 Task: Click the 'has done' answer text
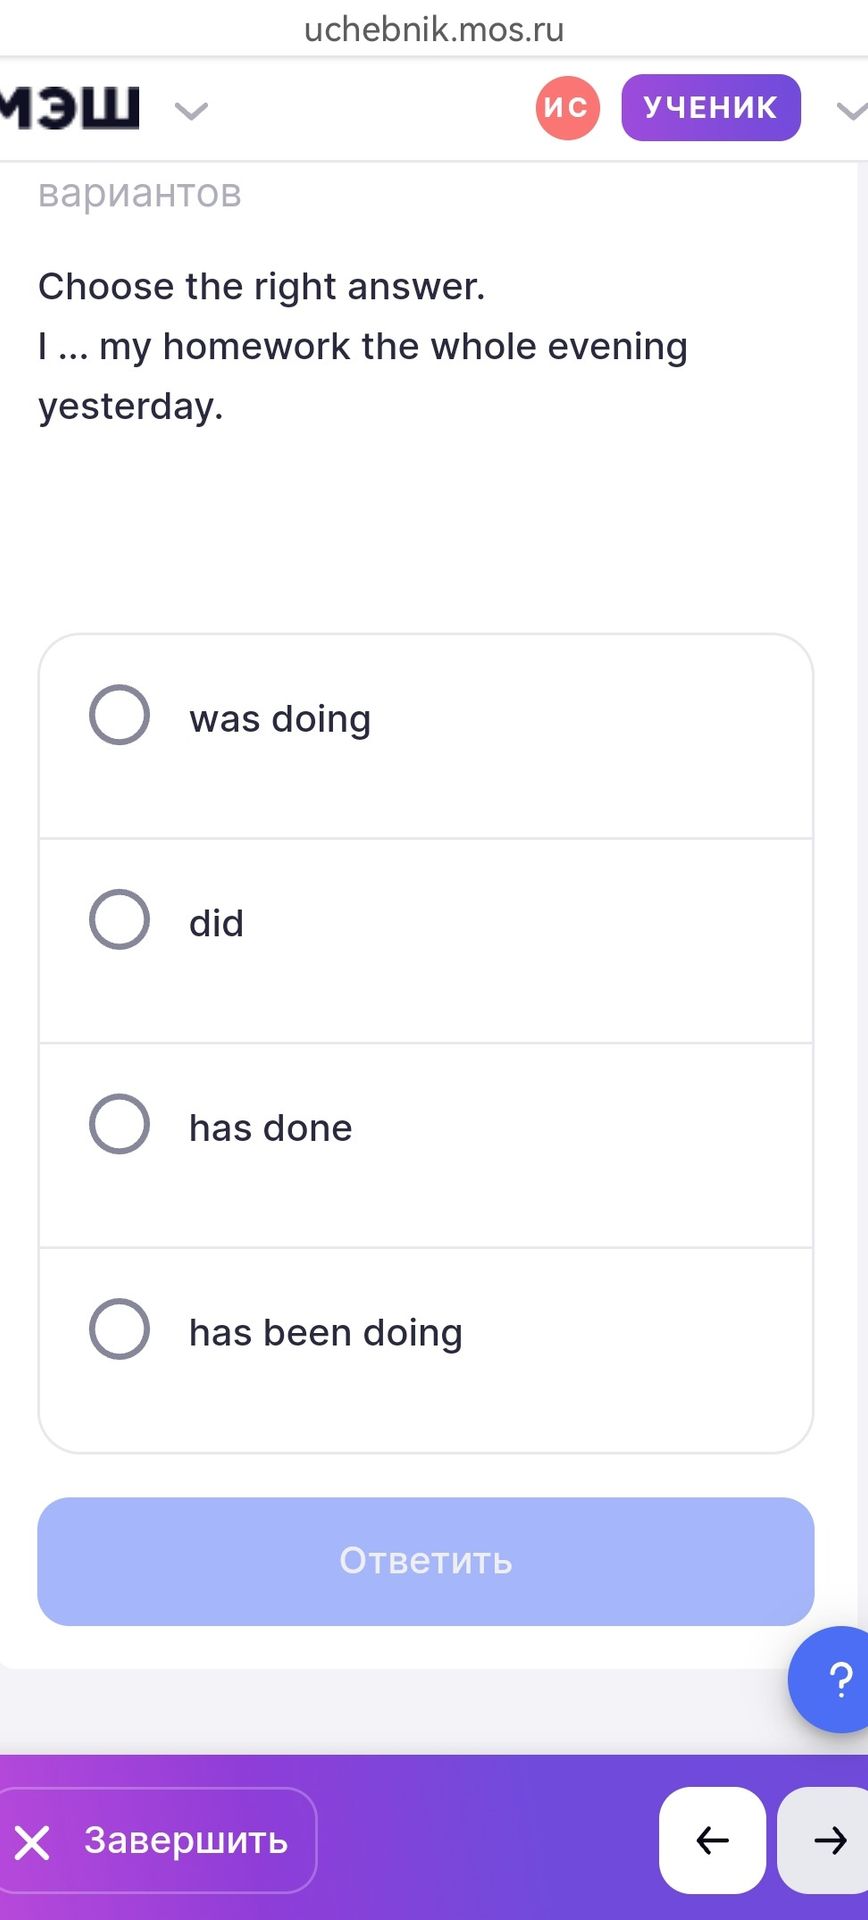[x=271, y=1128]
